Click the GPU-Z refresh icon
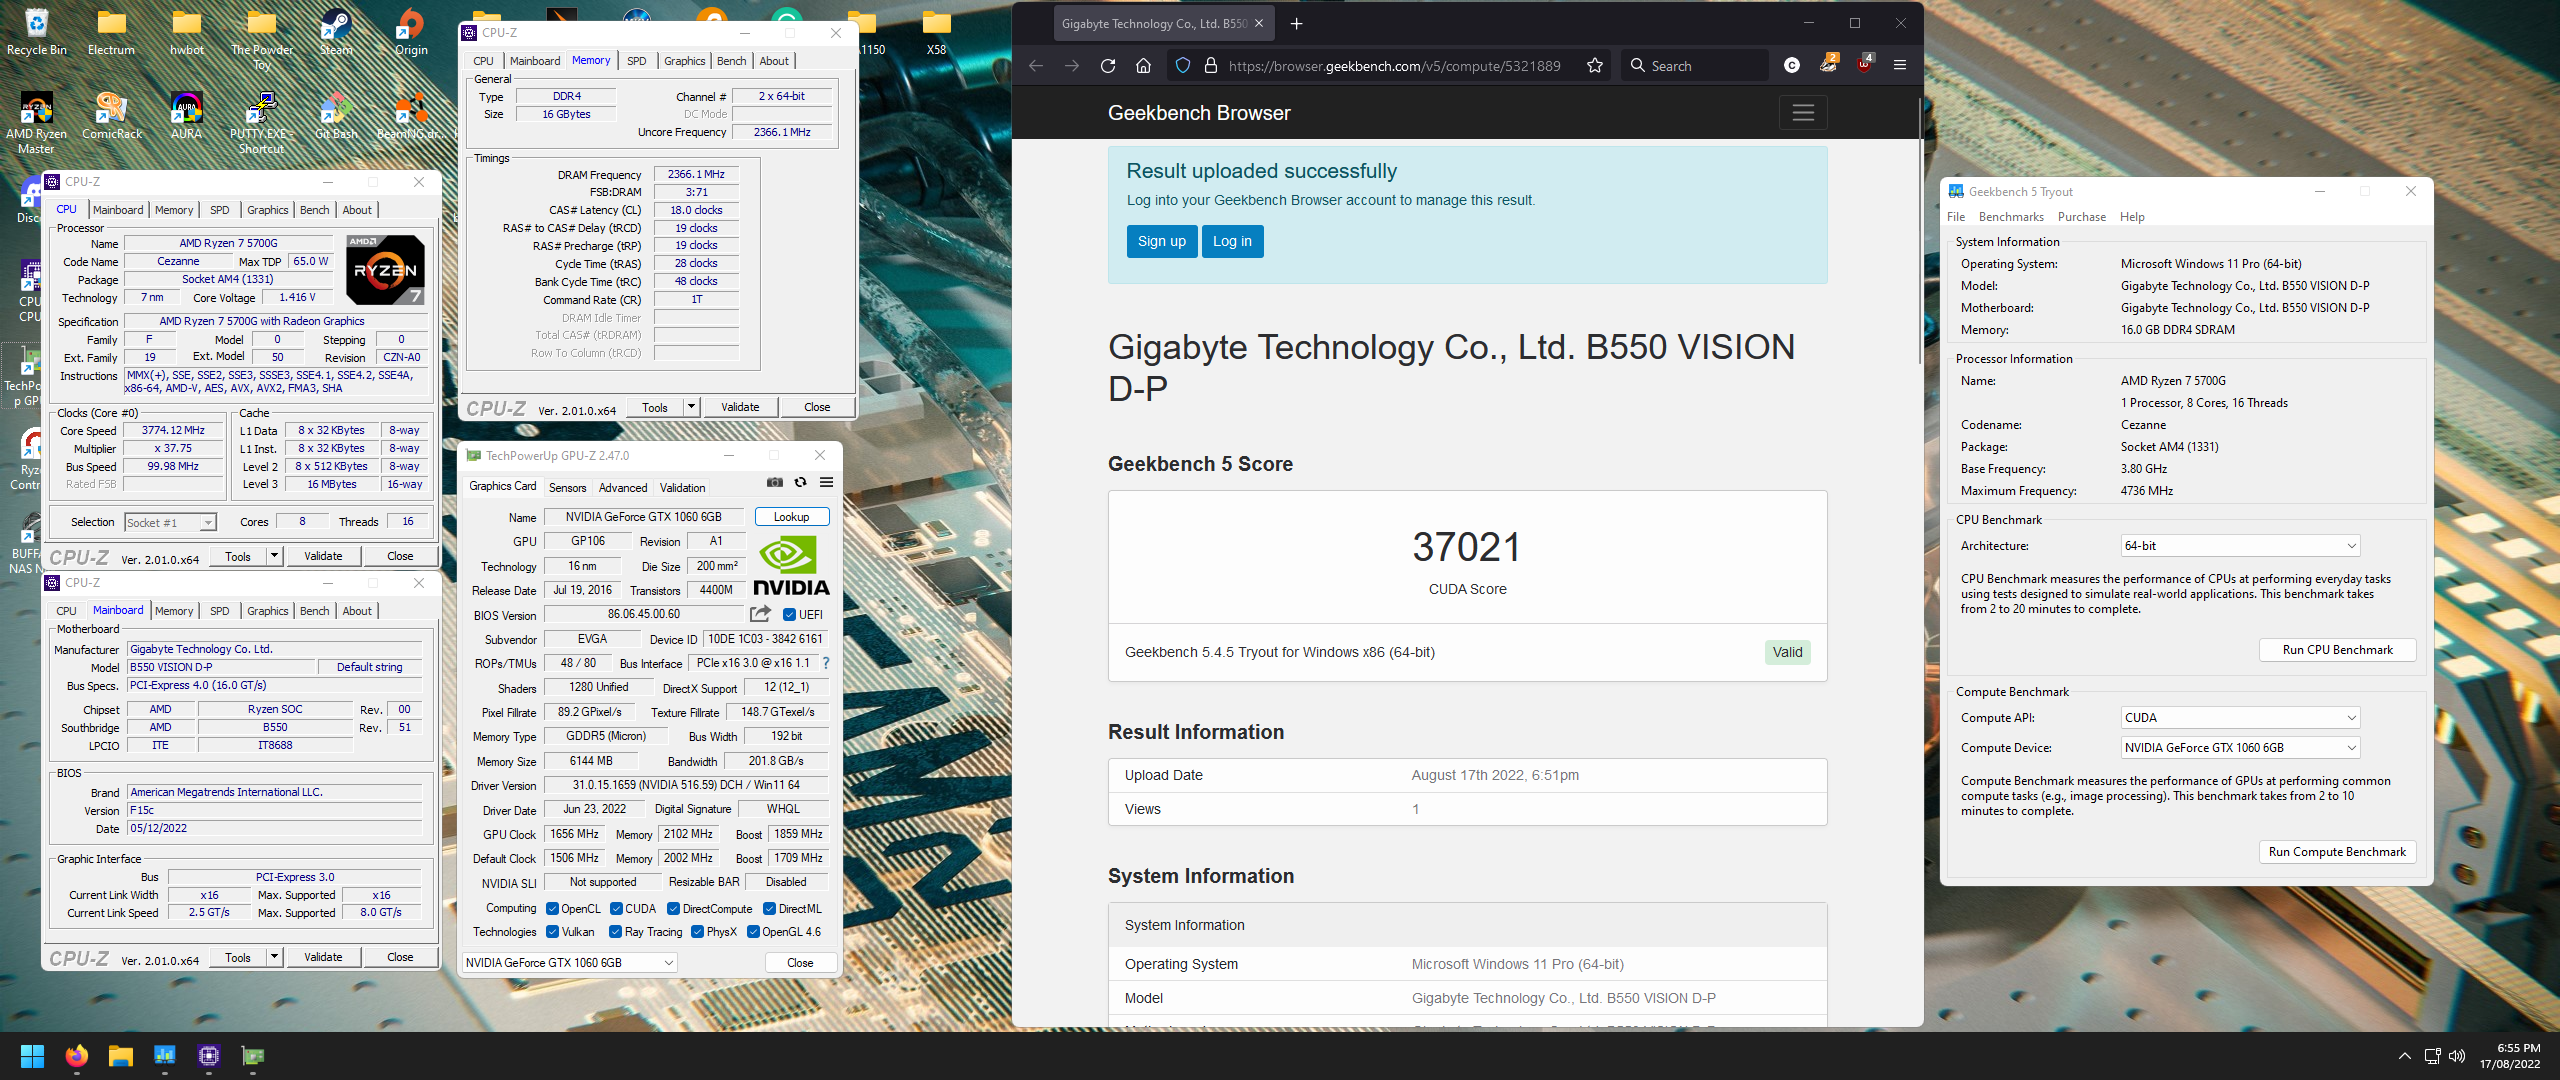Viewport: 2560px width, 1080px height. pyautogui.click(x=800, y=482)
